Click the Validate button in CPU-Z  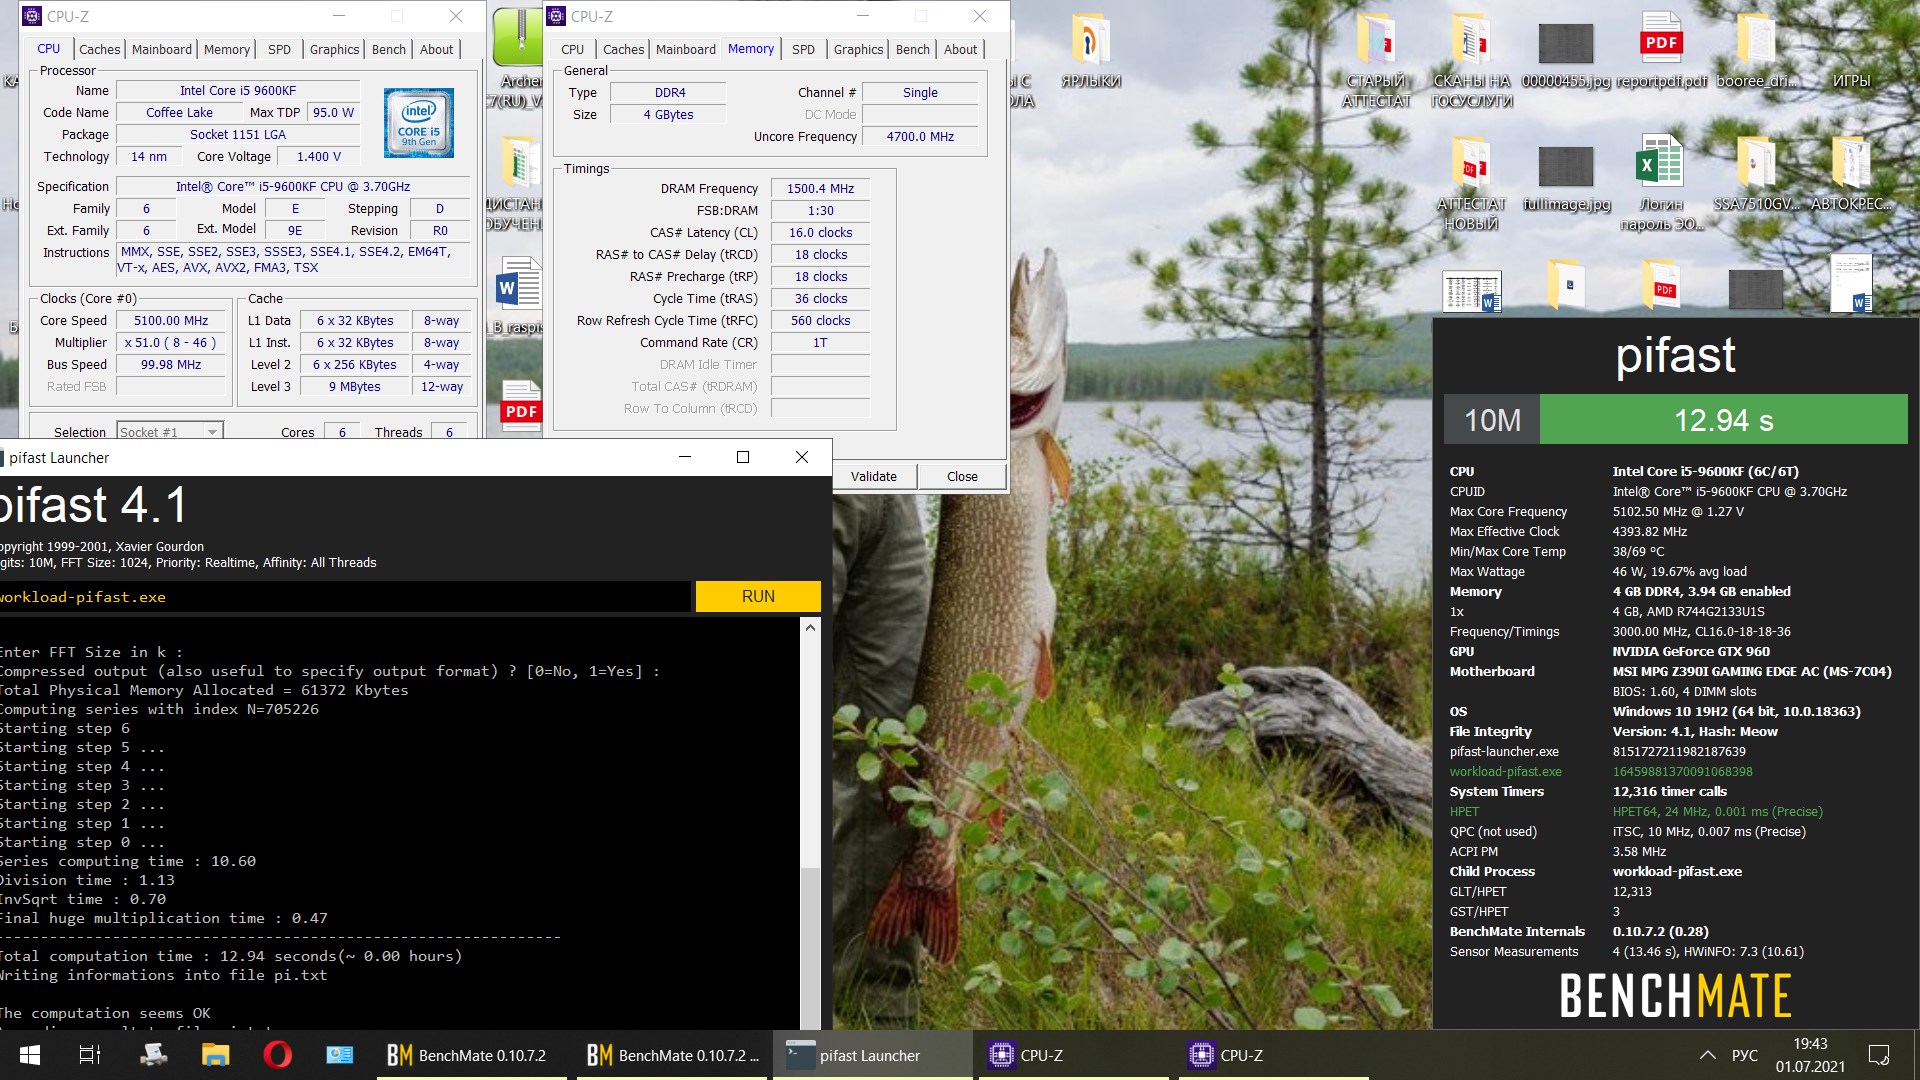coord(873,476)
